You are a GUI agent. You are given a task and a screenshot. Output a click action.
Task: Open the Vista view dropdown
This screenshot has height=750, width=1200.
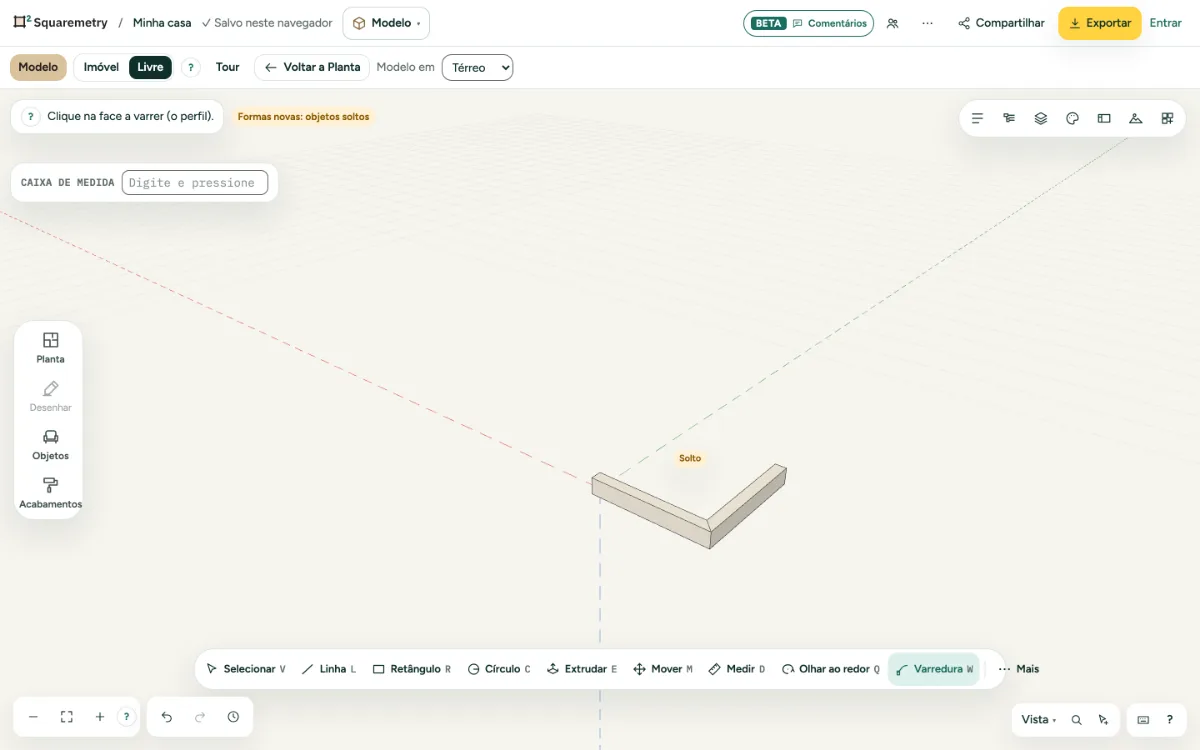(1039, 720)
